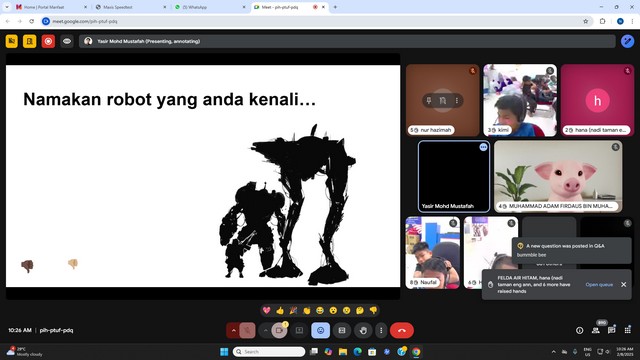The image size is (640, 360).
Task: Open the people panel icon
Action: (596, 330)
